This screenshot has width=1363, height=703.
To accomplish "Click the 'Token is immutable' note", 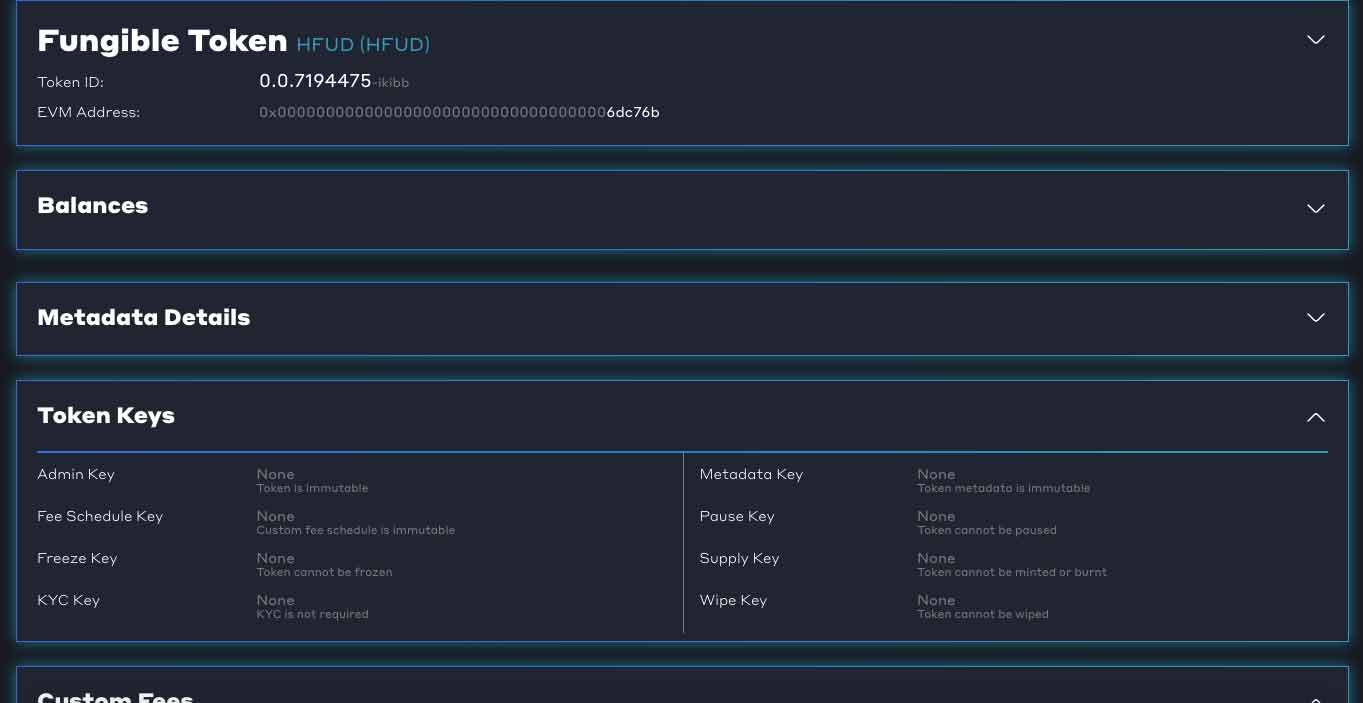I will click(x=312, y=488).
